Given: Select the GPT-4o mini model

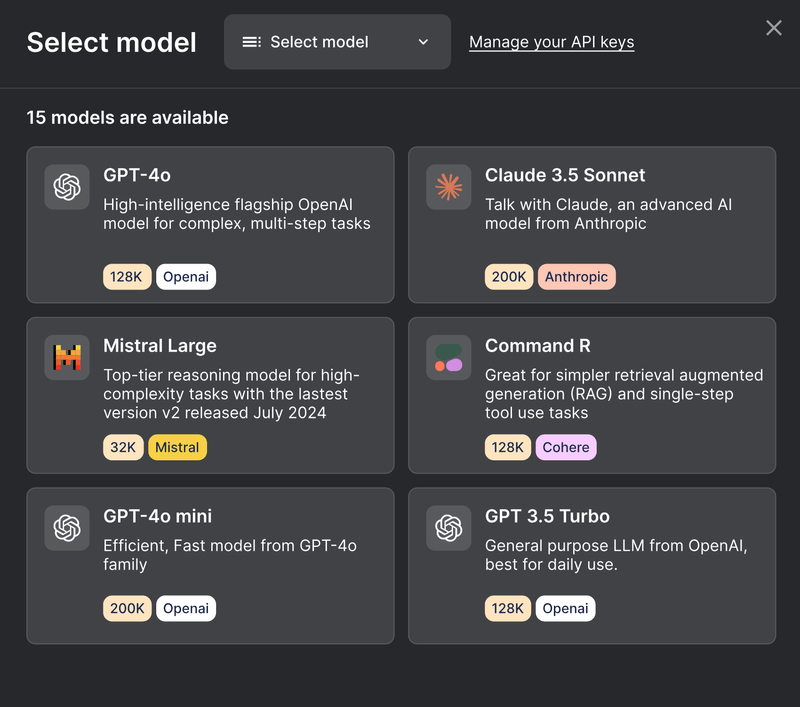Looking at the screenshot, I should coord(210,565).
